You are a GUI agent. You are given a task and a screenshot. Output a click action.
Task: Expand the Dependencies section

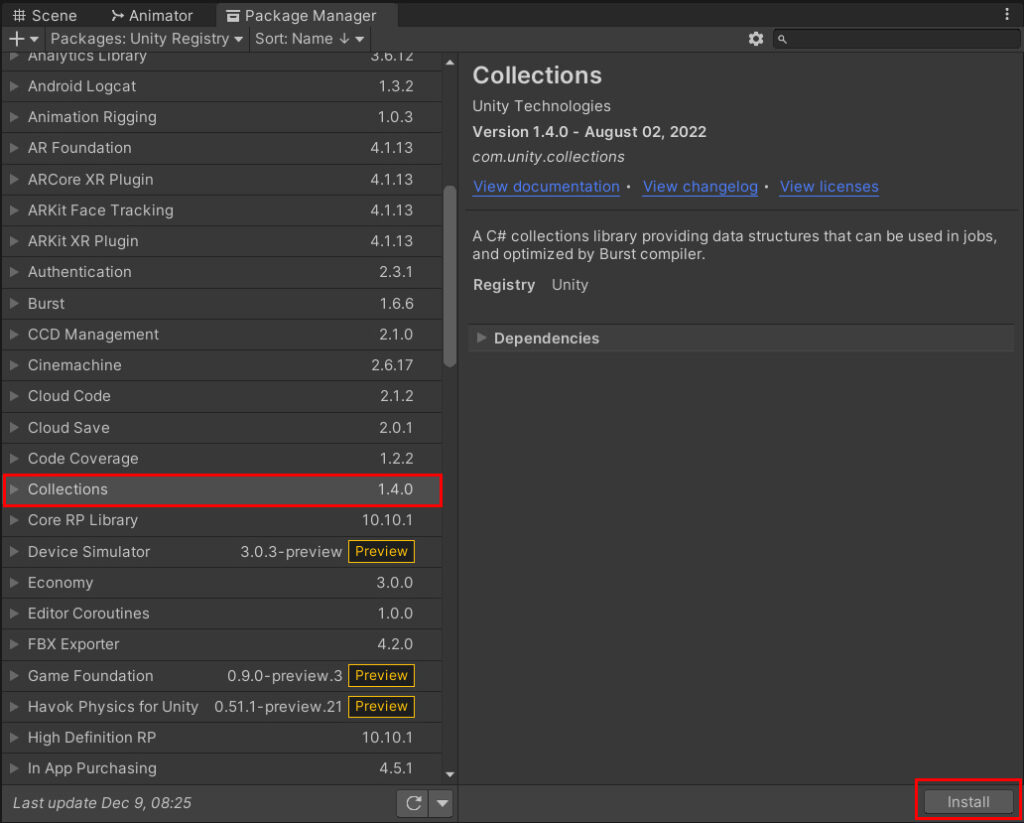click(x=482, y=338)
